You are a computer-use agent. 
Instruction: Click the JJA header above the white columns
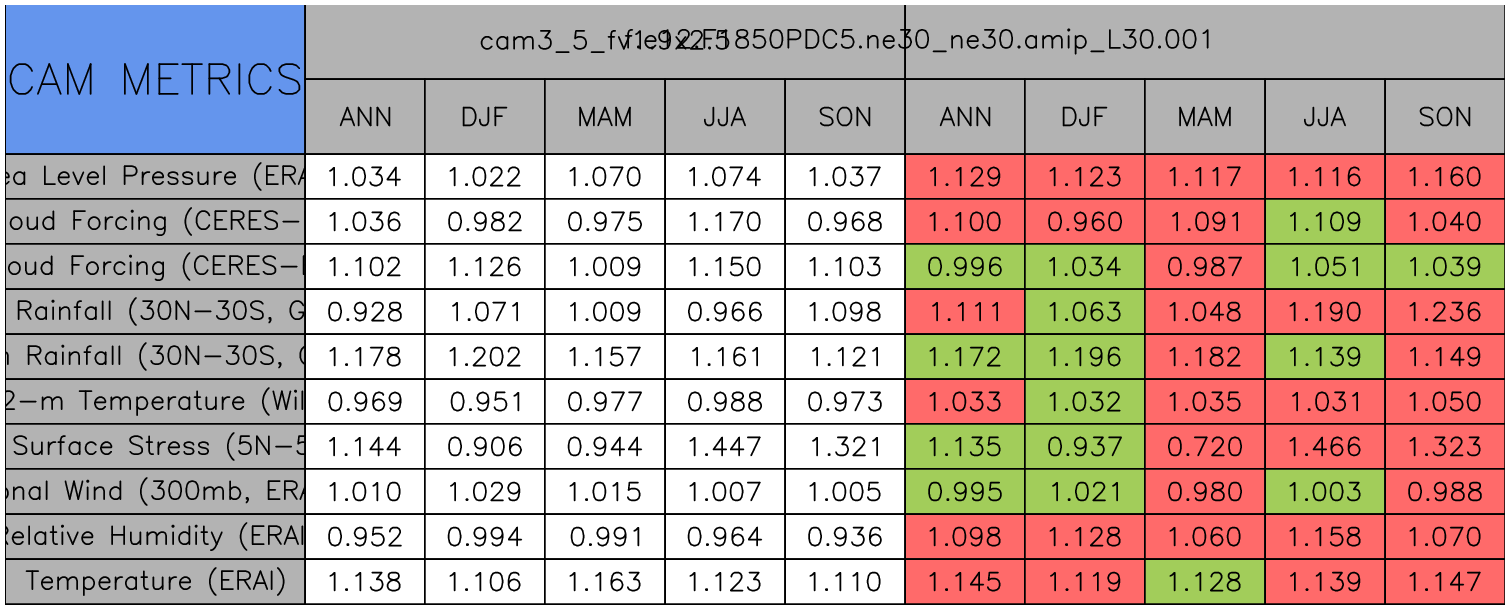pos(724,117)
